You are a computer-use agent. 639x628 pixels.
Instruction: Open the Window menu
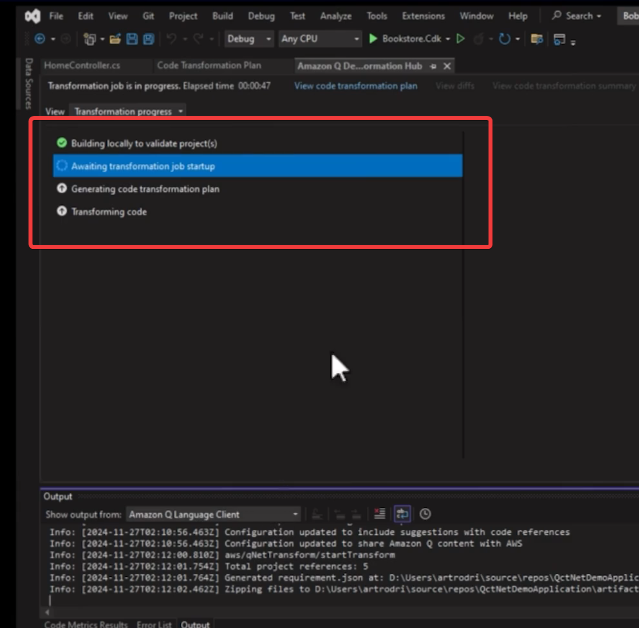476,16
